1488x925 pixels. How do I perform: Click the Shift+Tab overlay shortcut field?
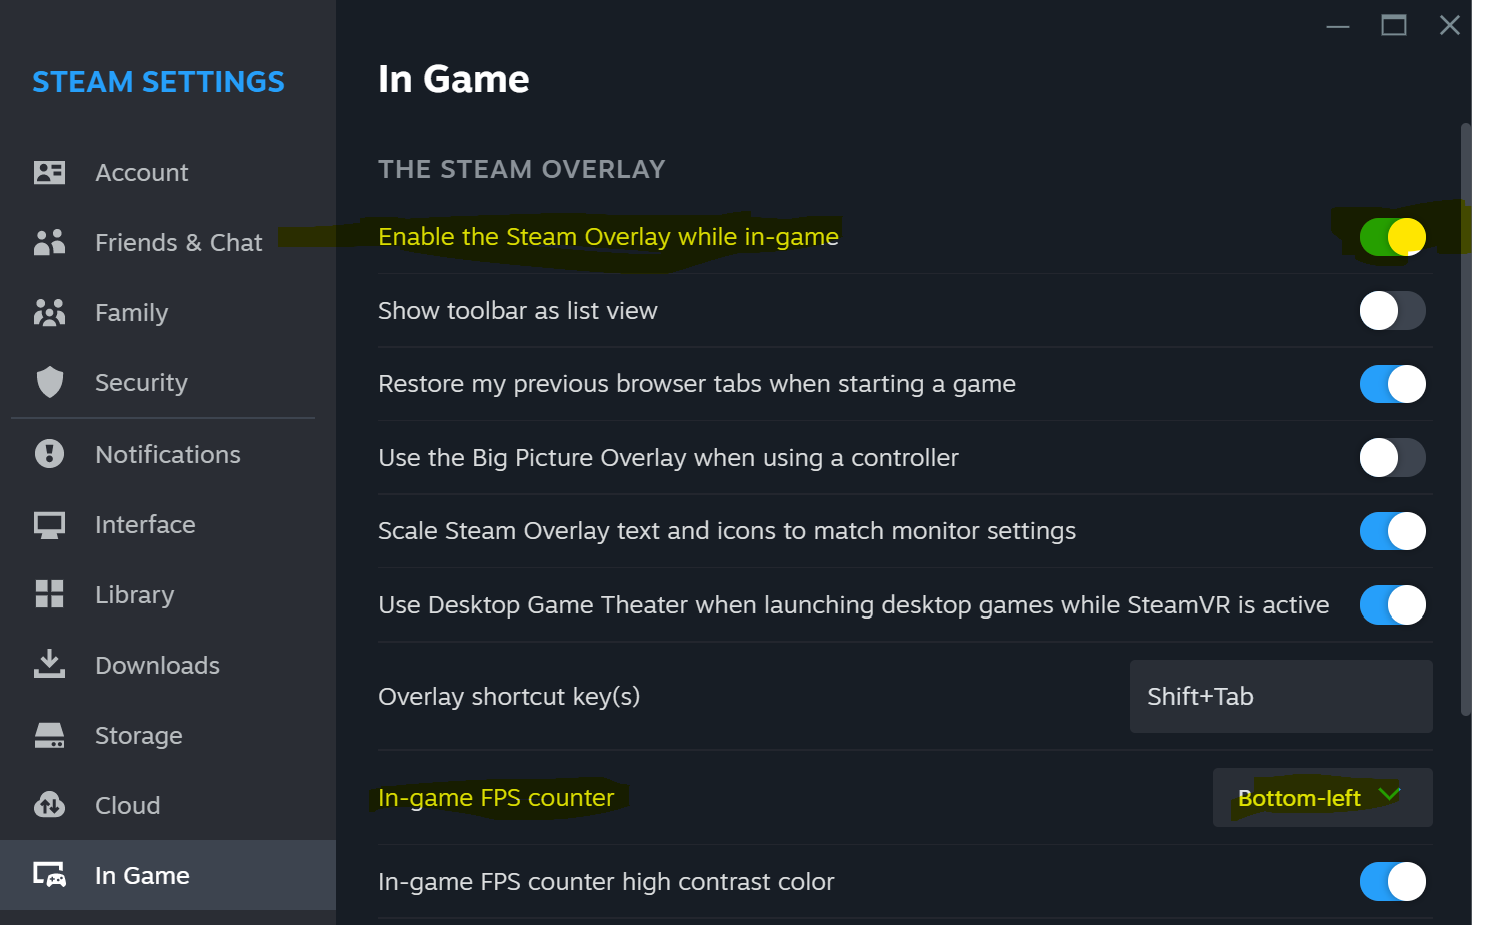[x=1280, y=697]
